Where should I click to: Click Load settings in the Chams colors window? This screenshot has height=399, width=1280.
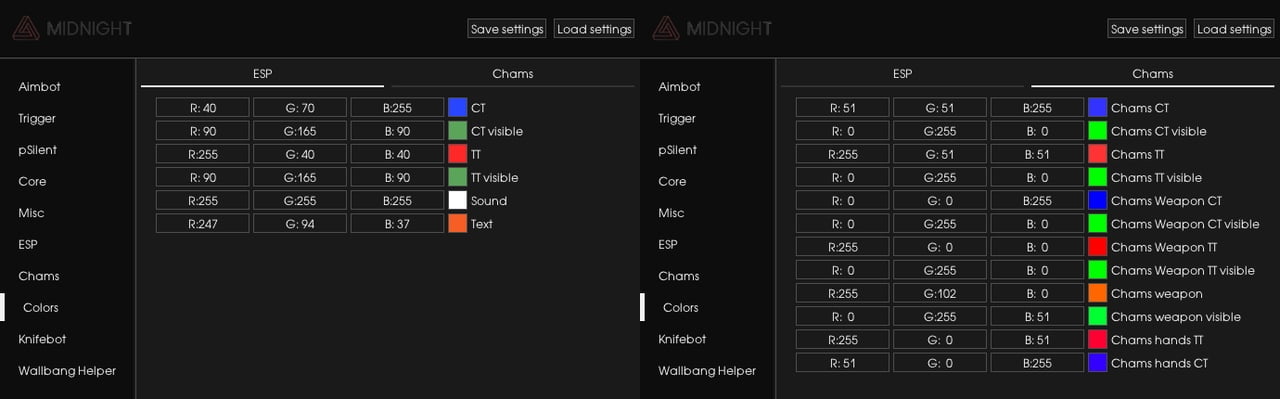(x=1234, y=29)
